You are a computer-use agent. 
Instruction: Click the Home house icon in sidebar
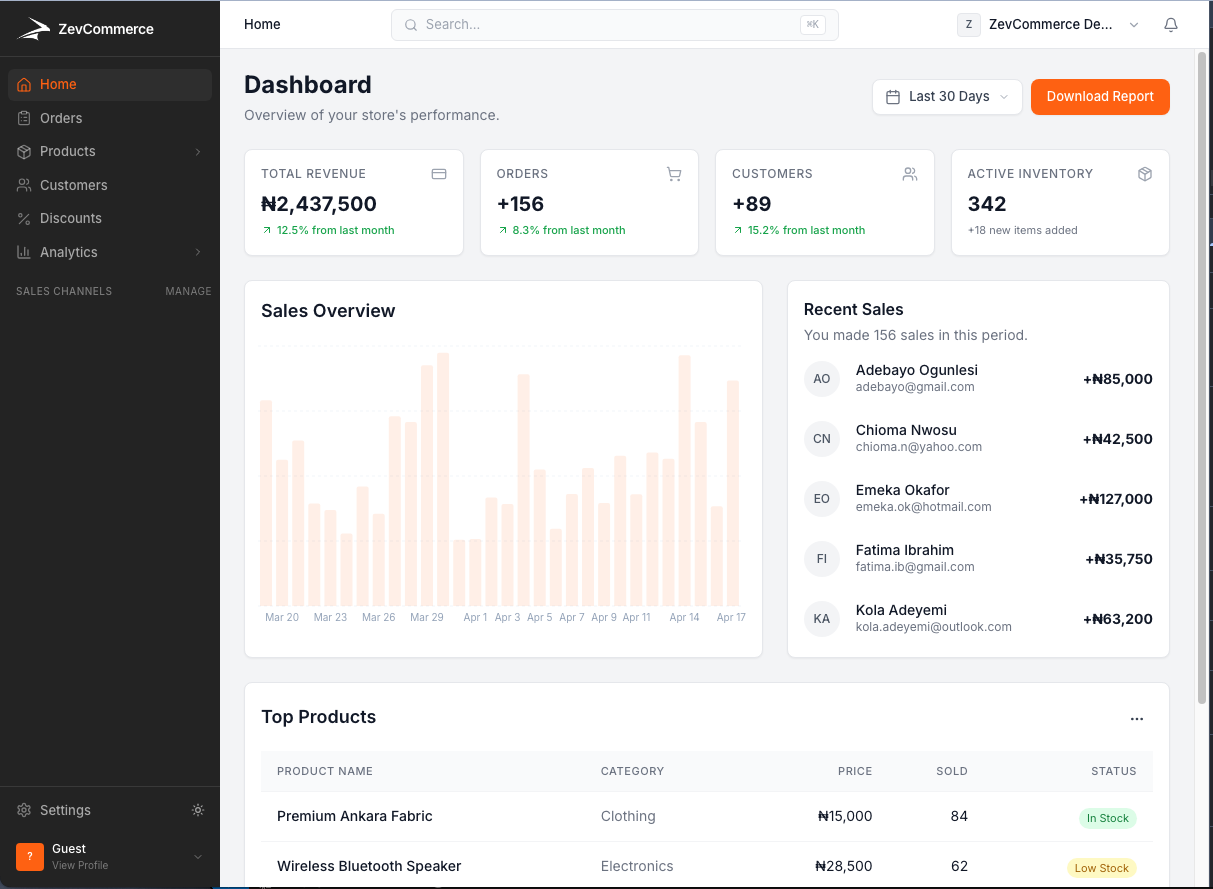tap(24, 85)
